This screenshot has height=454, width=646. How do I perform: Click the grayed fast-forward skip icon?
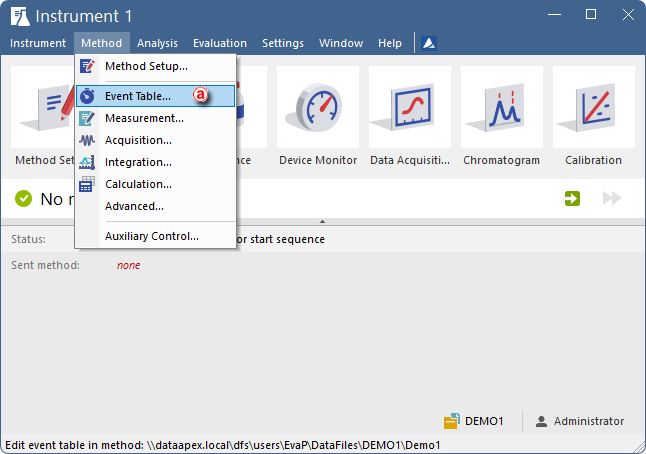point(611,199)
